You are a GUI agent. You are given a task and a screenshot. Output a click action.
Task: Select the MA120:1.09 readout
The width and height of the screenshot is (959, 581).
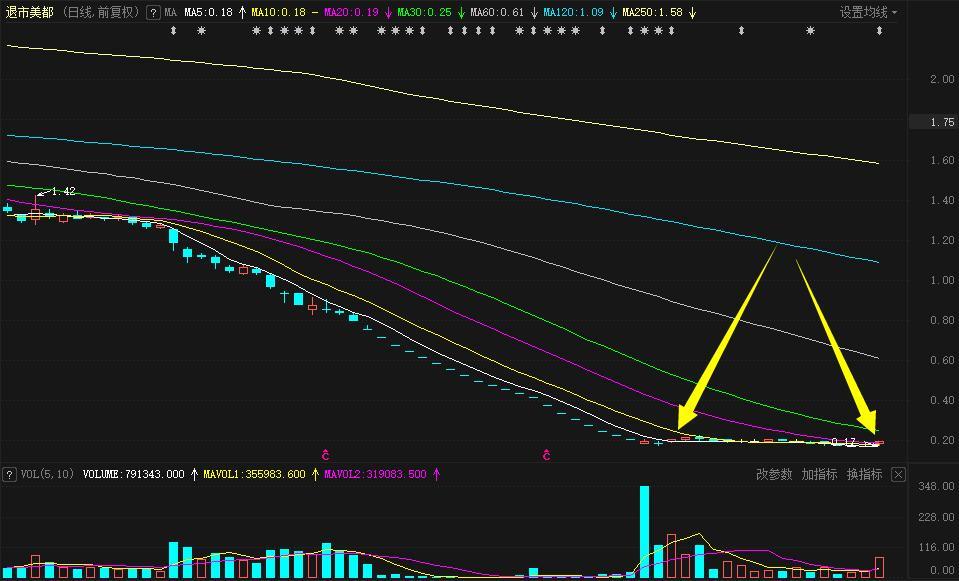click(x=573, y=12)
